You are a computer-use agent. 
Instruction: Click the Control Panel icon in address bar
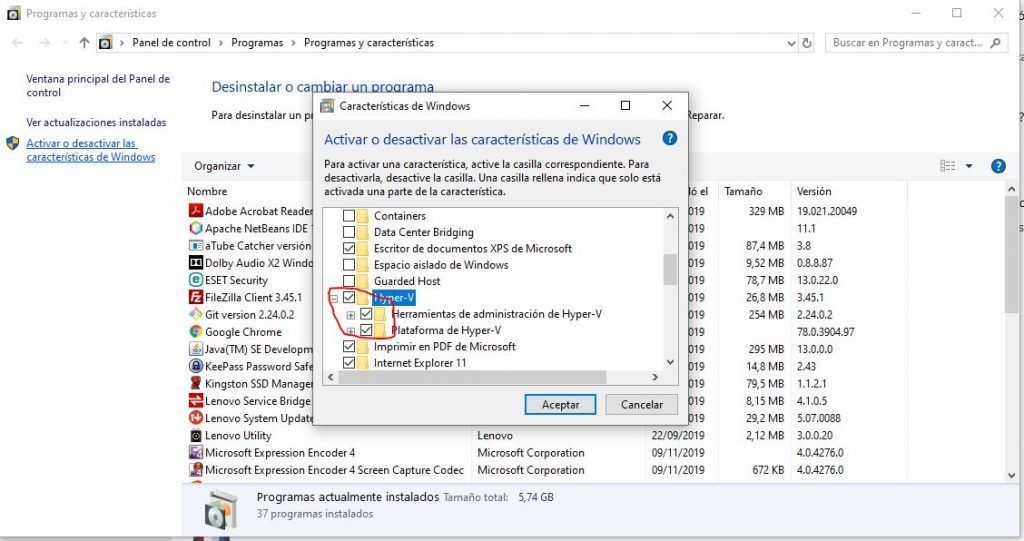[105, 43]
